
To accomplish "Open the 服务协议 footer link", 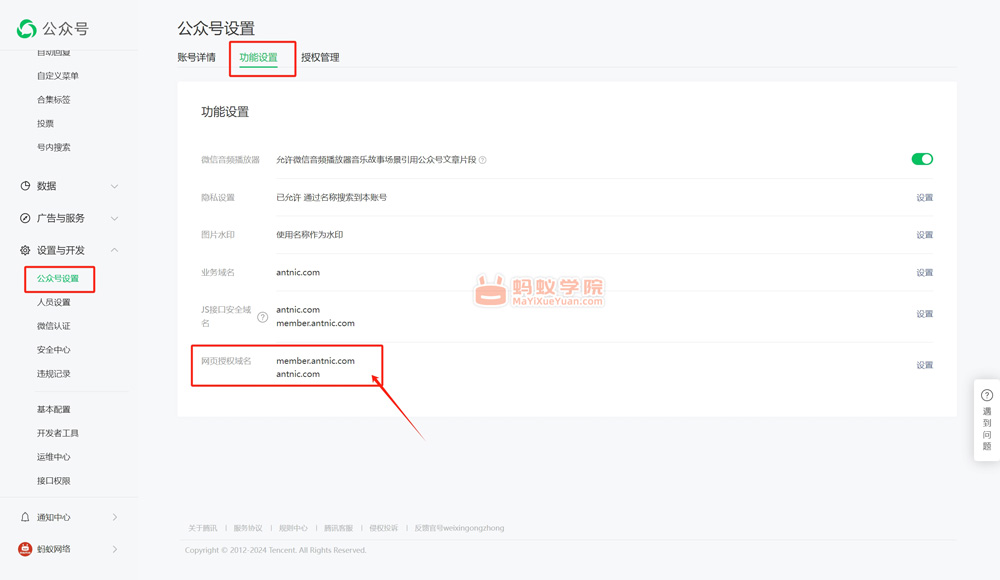I will [x=248, y=528].
